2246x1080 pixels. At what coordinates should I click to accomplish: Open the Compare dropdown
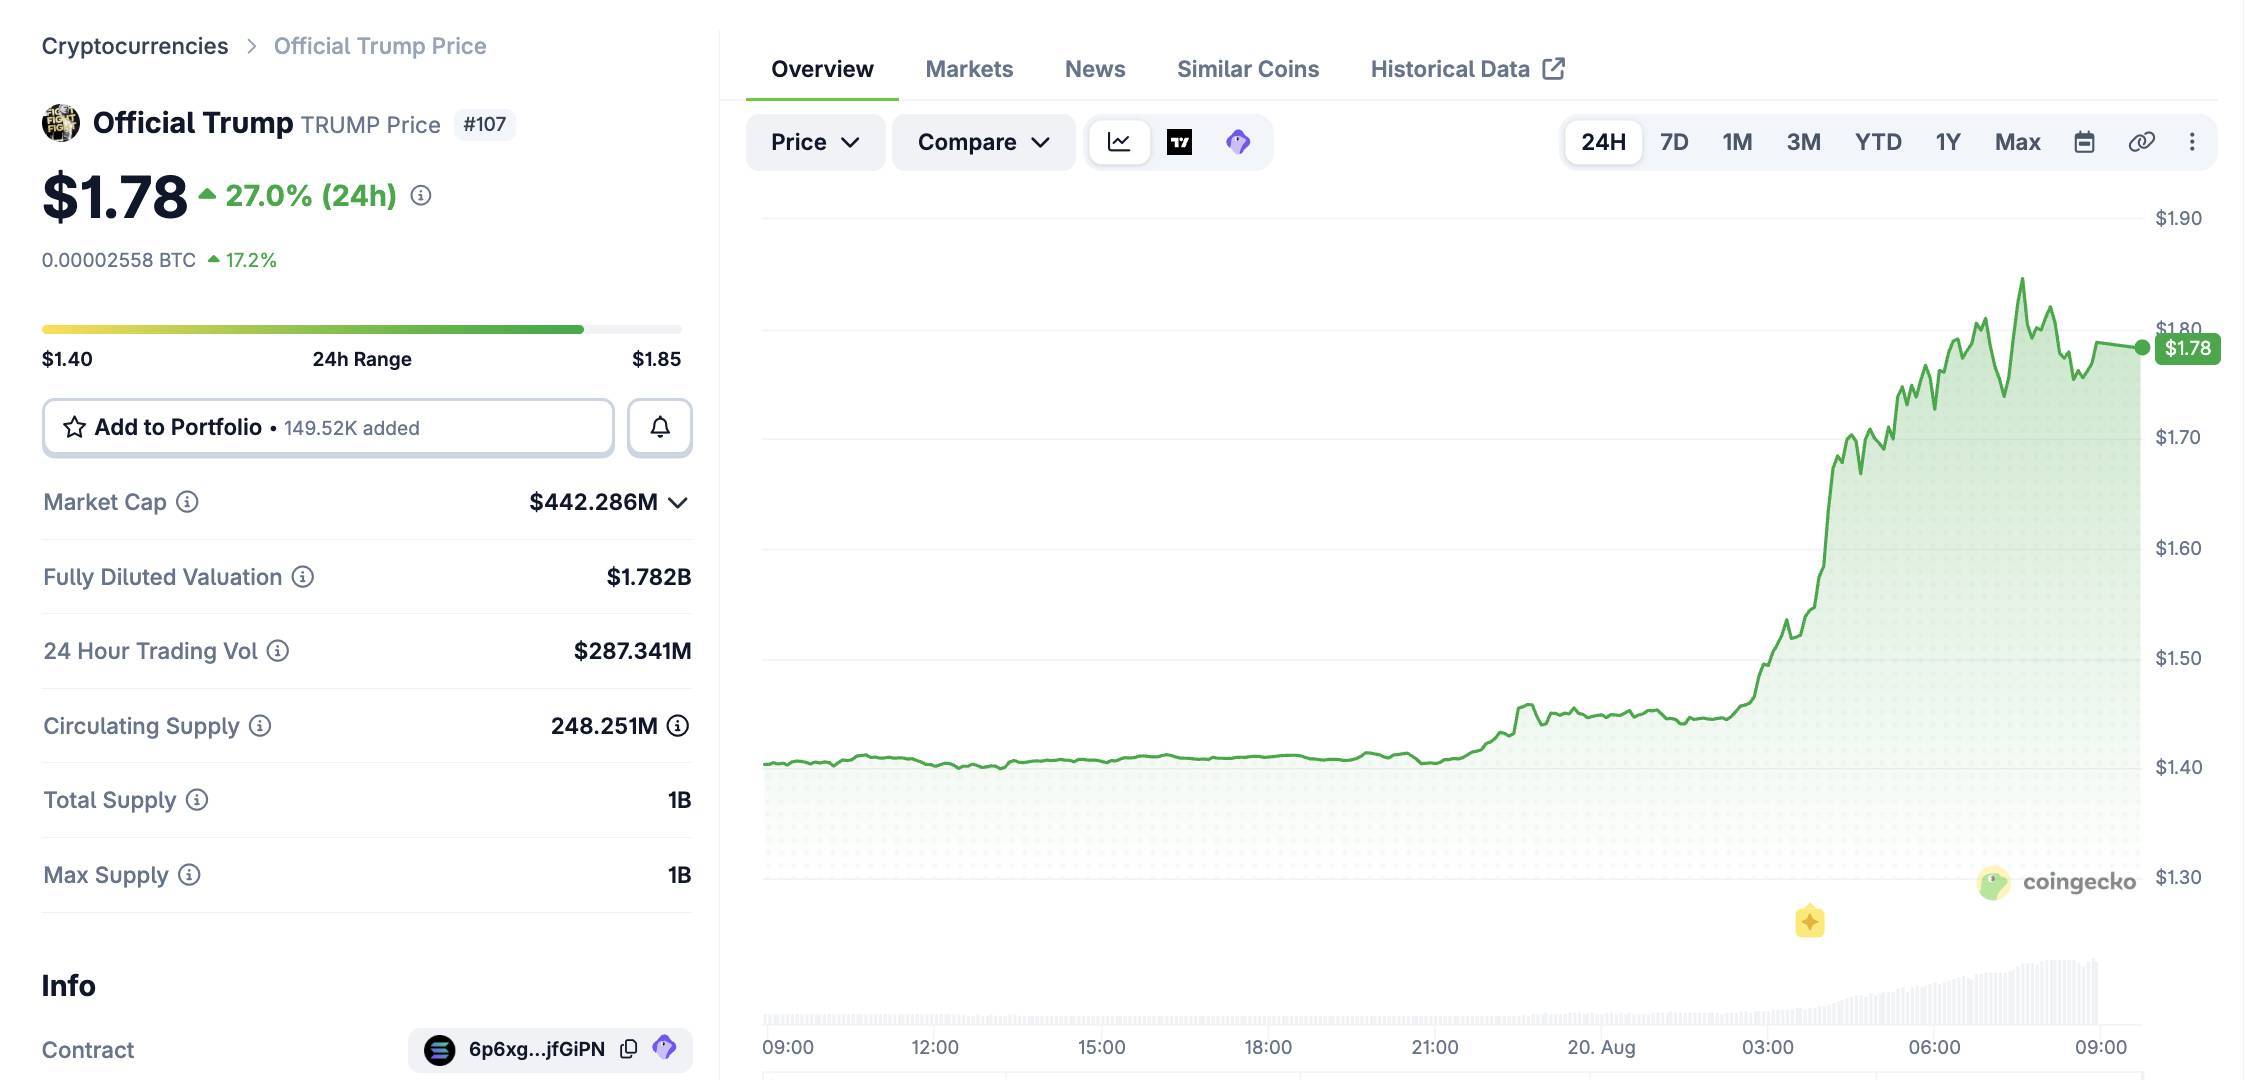click(984, 142)
